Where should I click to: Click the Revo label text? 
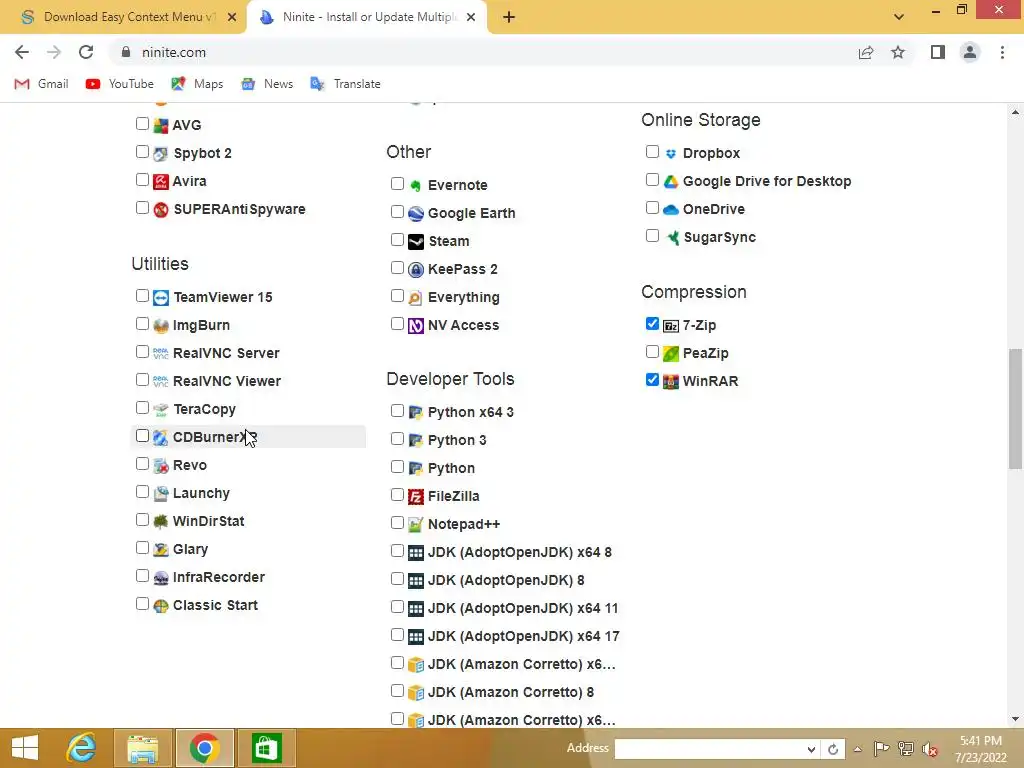[190, 466]
